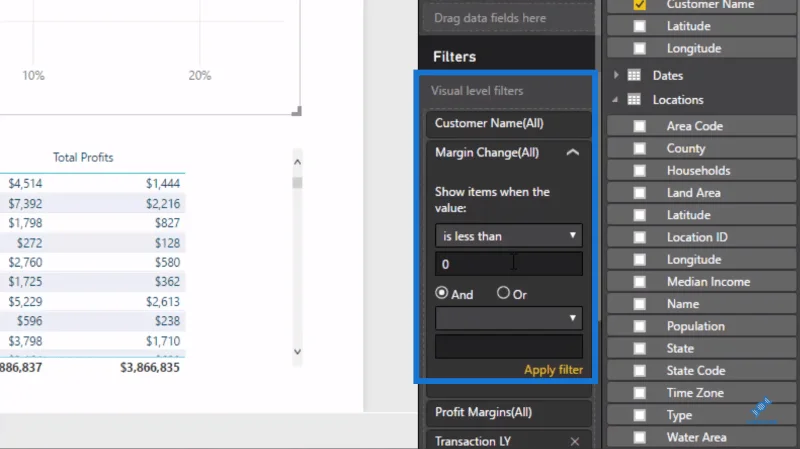Select the $4,514 cell
This screenshot has width=800, height=449.
(x=25, y=184)
